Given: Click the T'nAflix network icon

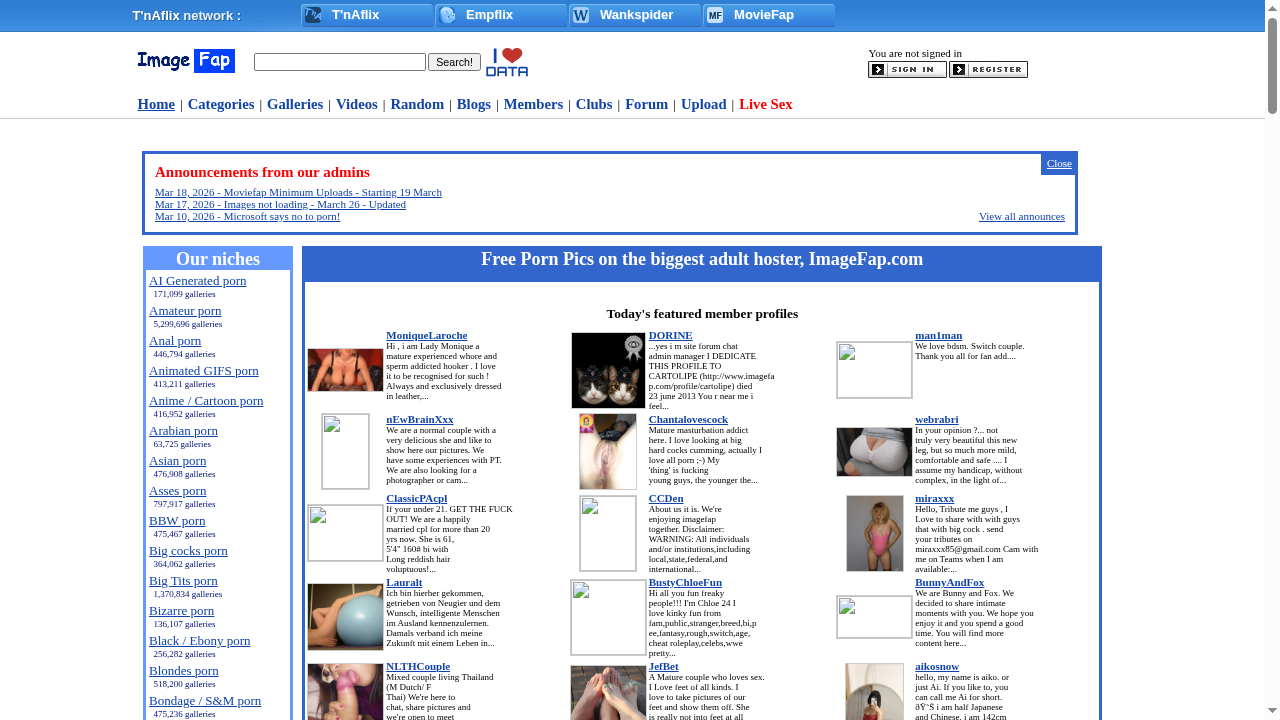Looking at the screenshot, I should [313, 15].
